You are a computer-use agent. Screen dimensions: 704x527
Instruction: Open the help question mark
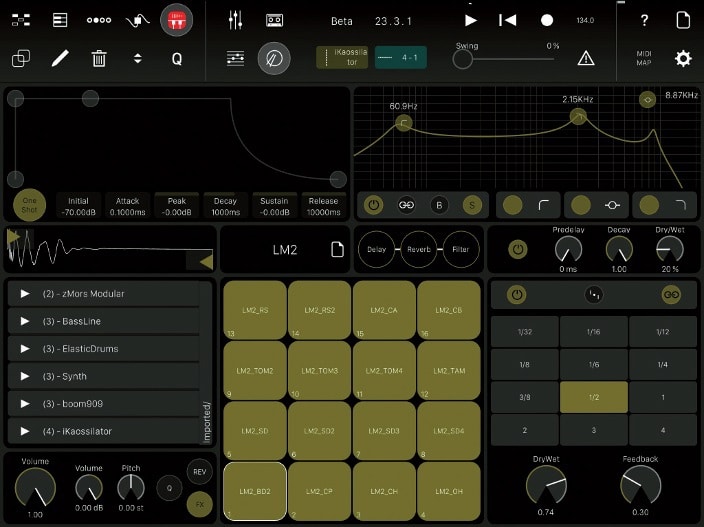pos(644,20)
